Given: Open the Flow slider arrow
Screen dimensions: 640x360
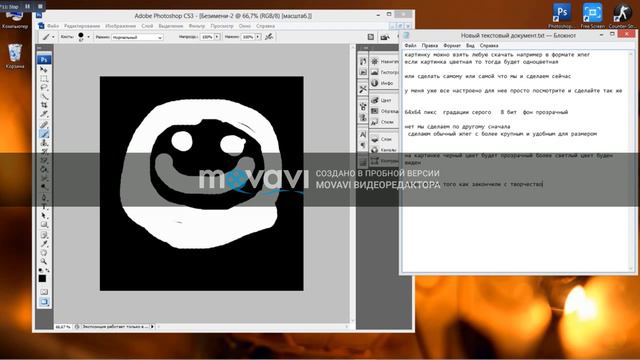Looking at the screenshot, I should pyautogui.click(x=258, y=37).
